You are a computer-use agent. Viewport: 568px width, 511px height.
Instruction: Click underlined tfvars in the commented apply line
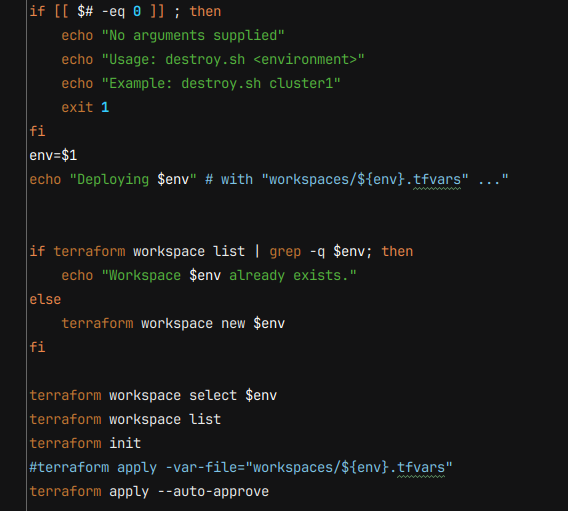pos(421,467)
